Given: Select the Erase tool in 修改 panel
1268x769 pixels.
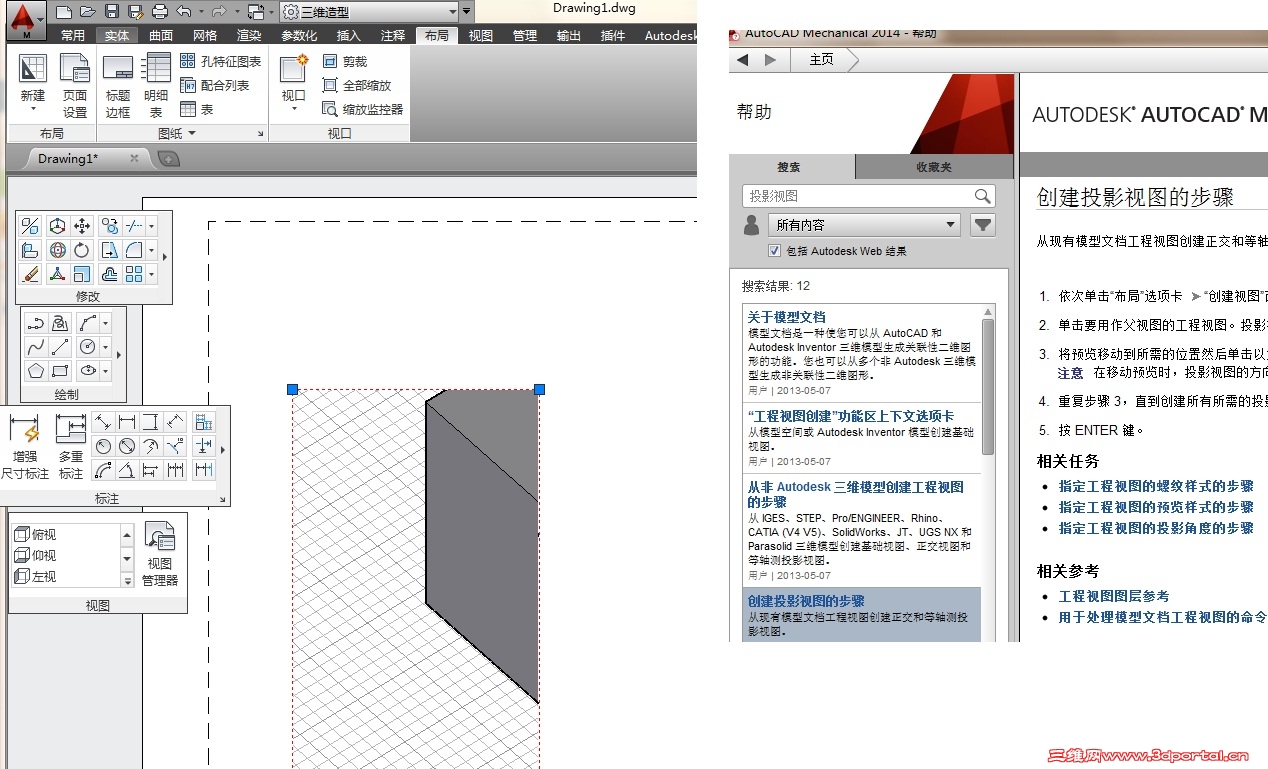Looking at the screenshot, I should coord(31,274).
